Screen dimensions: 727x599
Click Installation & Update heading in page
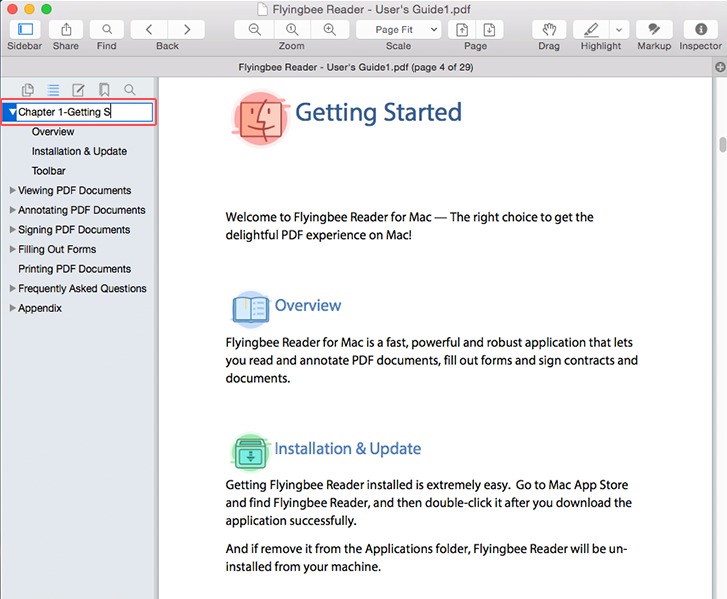(x=348, y=449)
